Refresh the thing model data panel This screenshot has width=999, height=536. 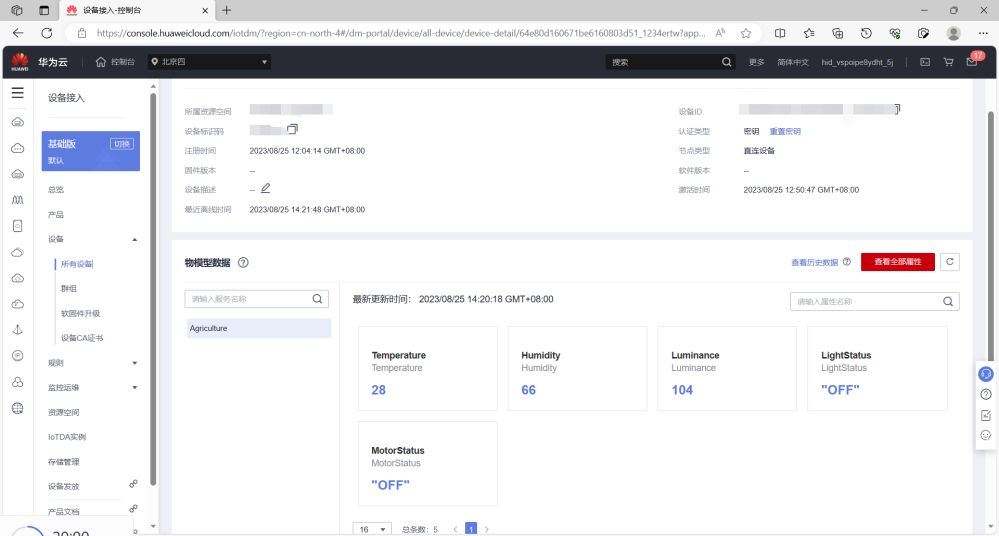point(950,262)
